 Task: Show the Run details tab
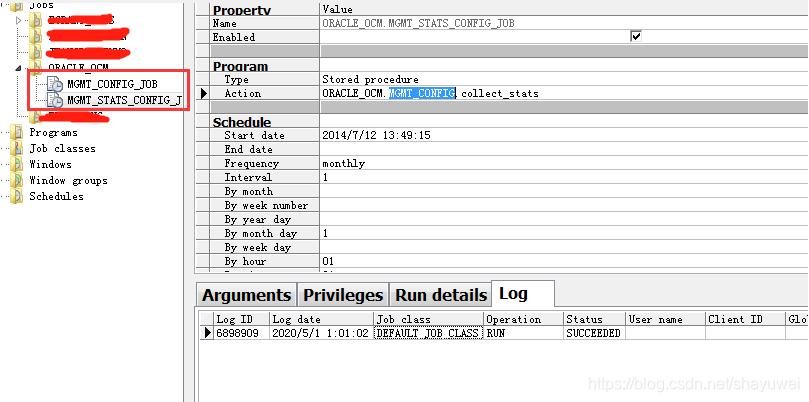pyautogui.click(x=441, y=295)
